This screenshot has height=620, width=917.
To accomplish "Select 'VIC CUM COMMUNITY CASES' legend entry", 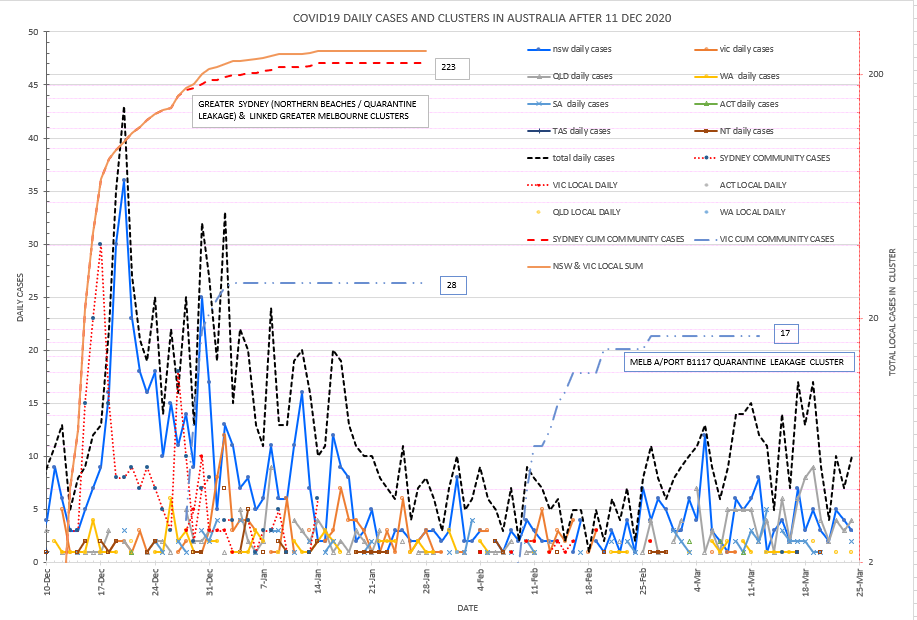I will 764,239.
